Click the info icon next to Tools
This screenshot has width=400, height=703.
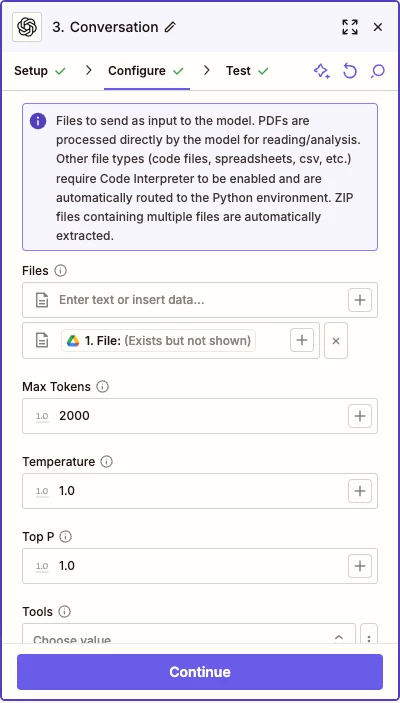[65, 612]
